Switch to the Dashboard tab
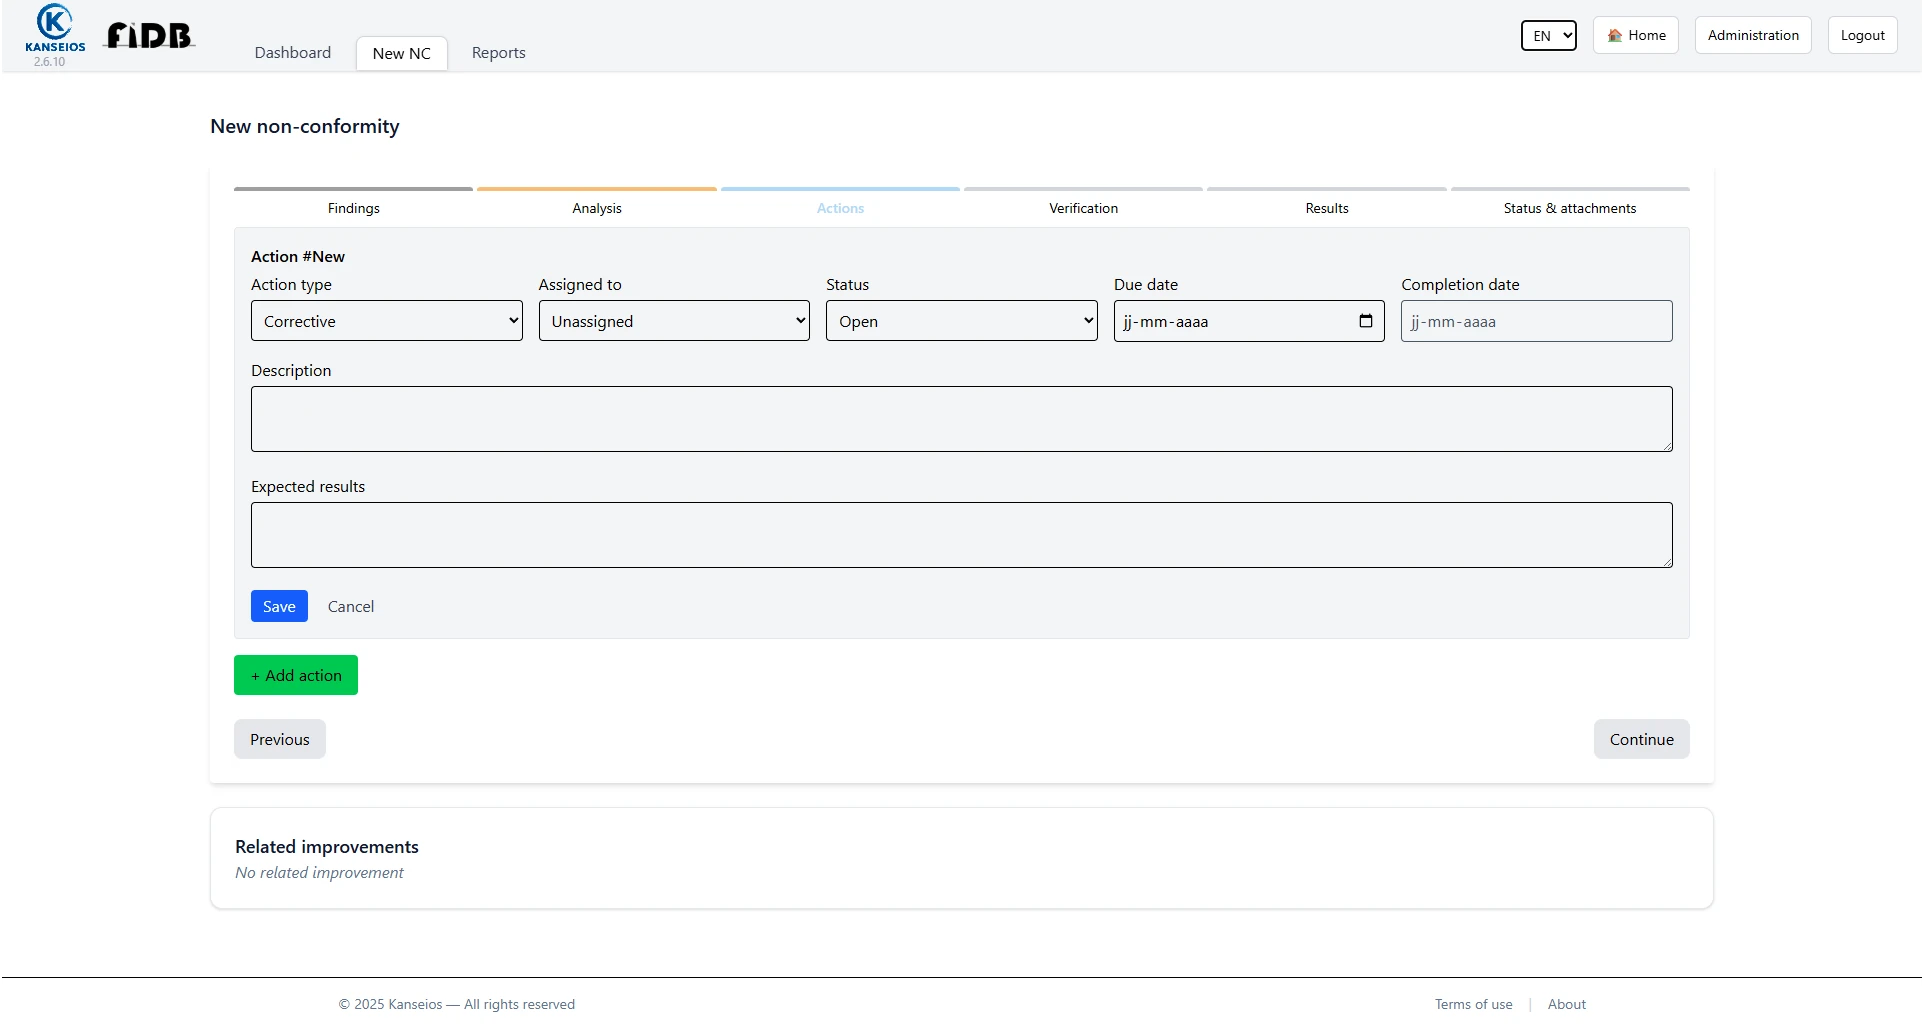The width and height of the screenshot is (1924, 1032). pos(292,53)
